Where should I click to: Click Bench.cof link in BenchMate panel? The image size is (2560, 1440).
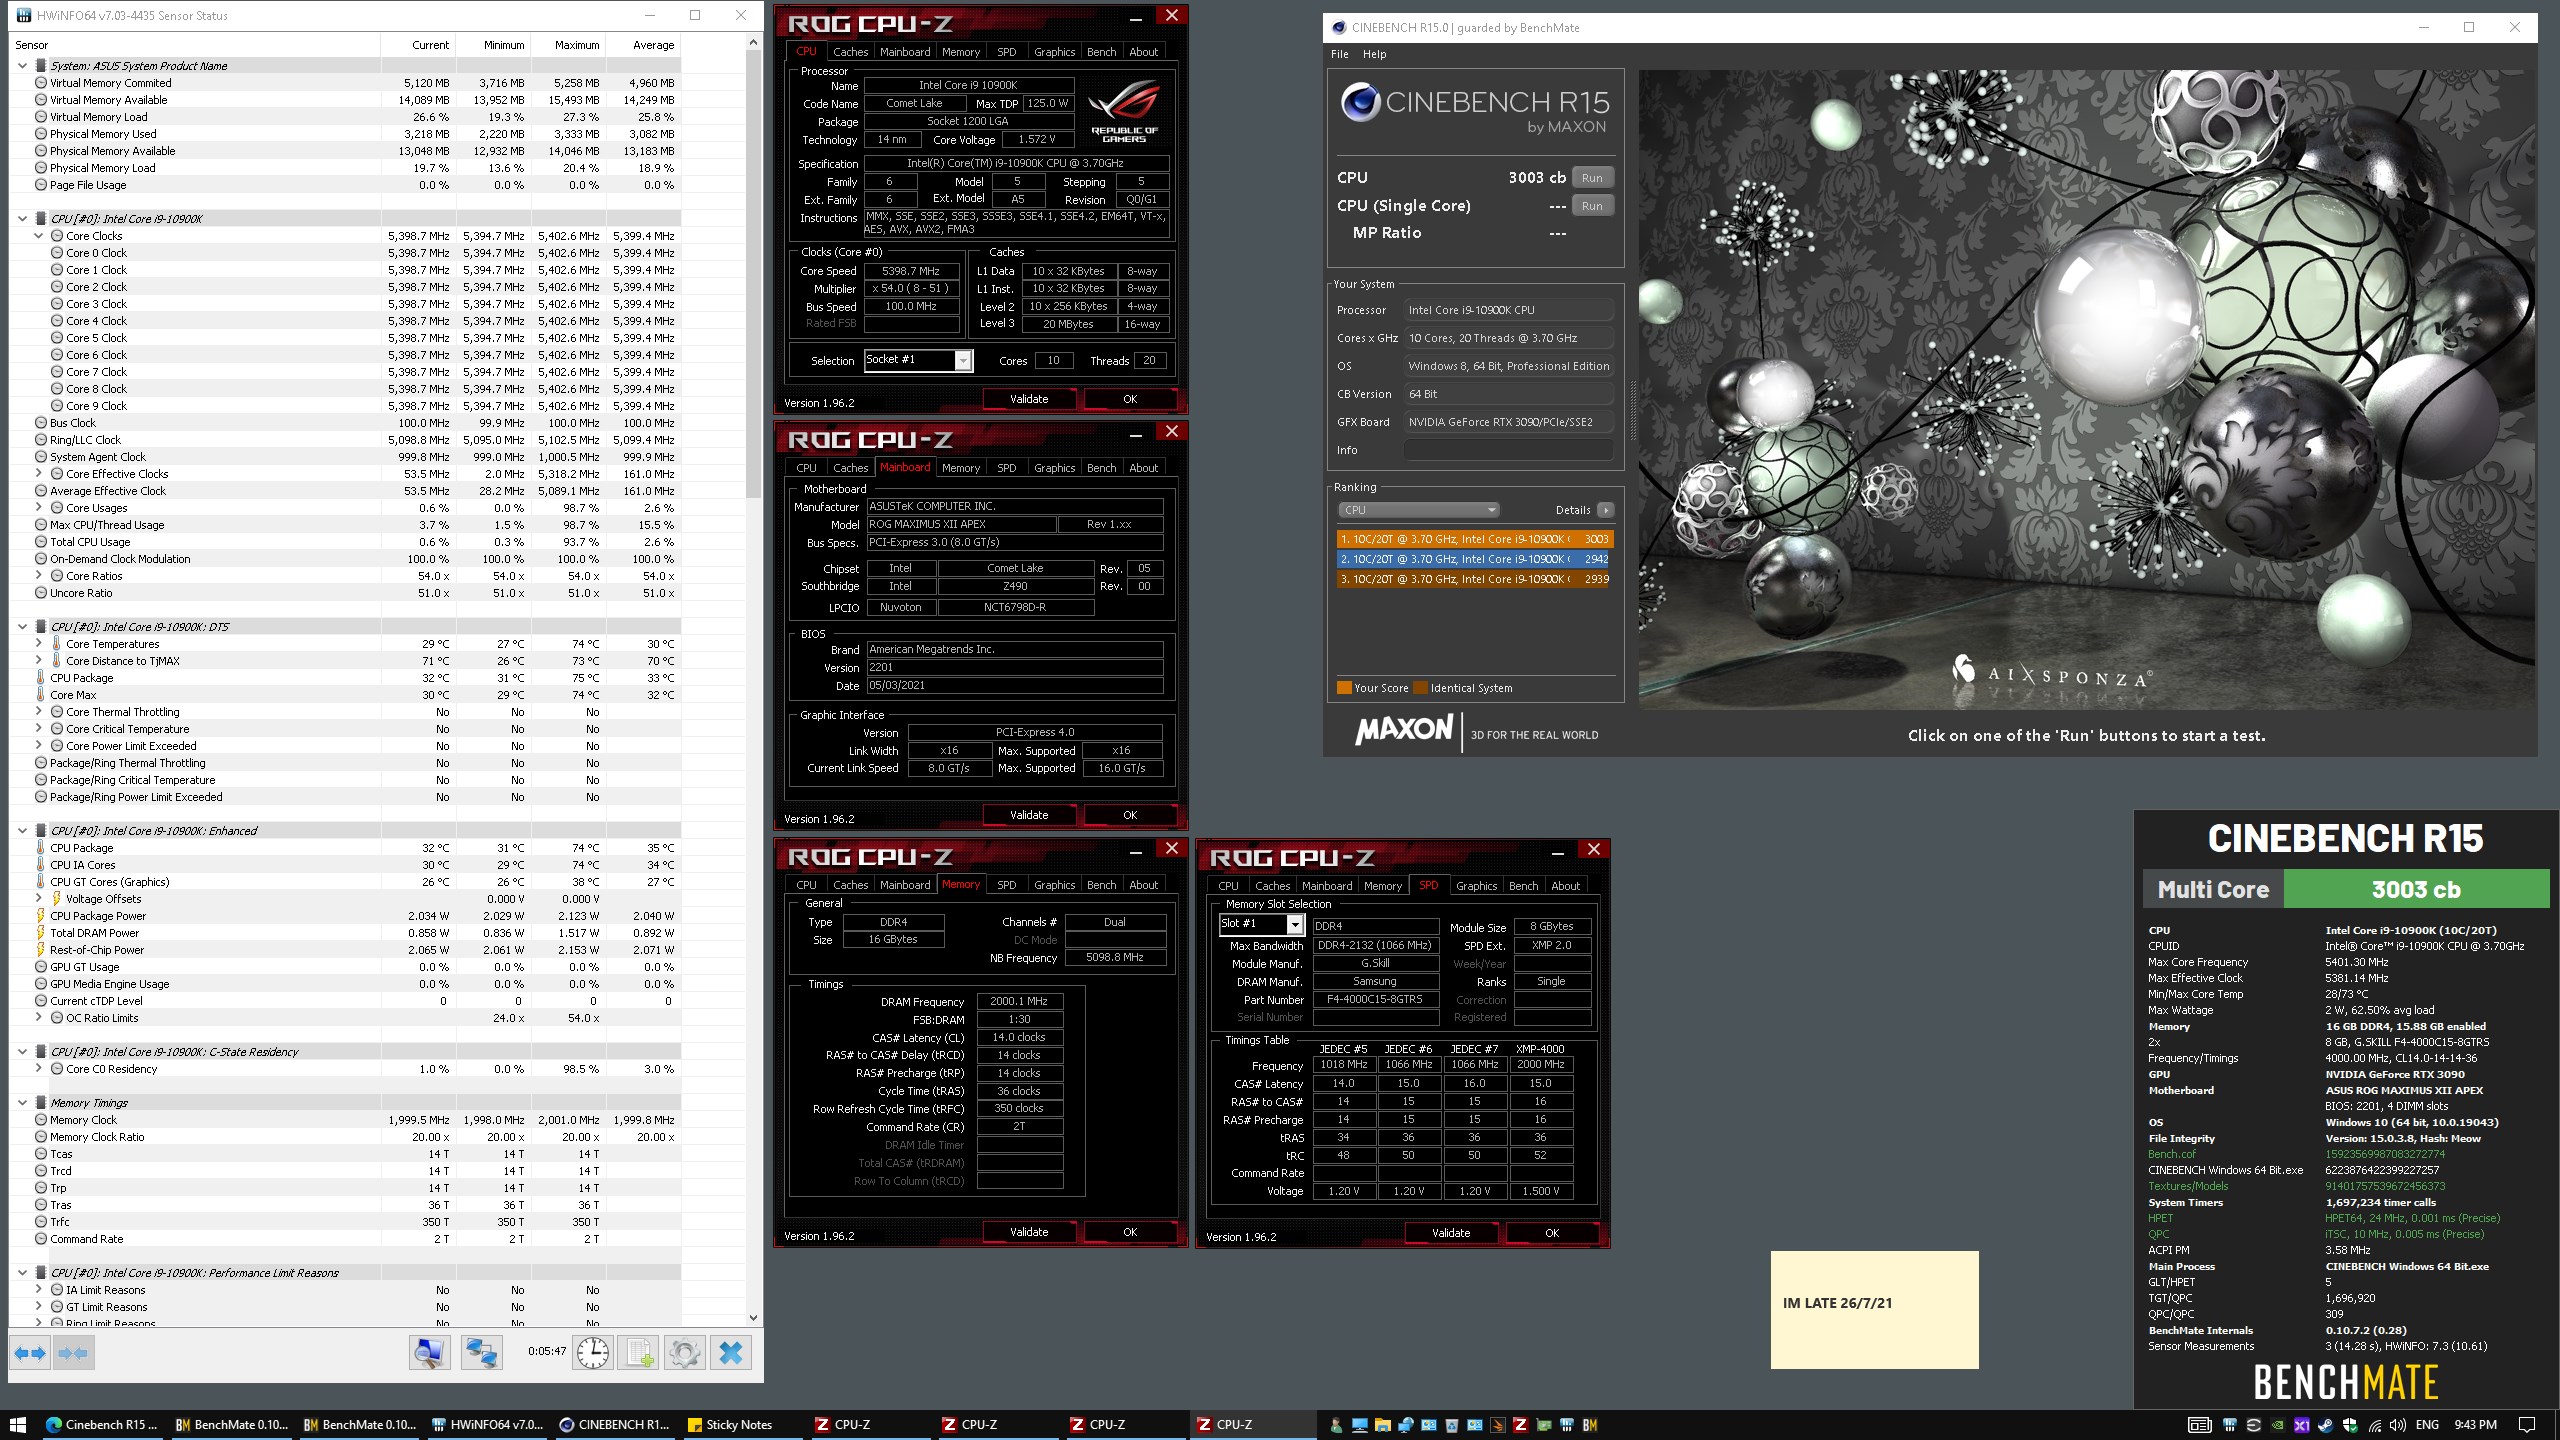tap(2172, 1154)
